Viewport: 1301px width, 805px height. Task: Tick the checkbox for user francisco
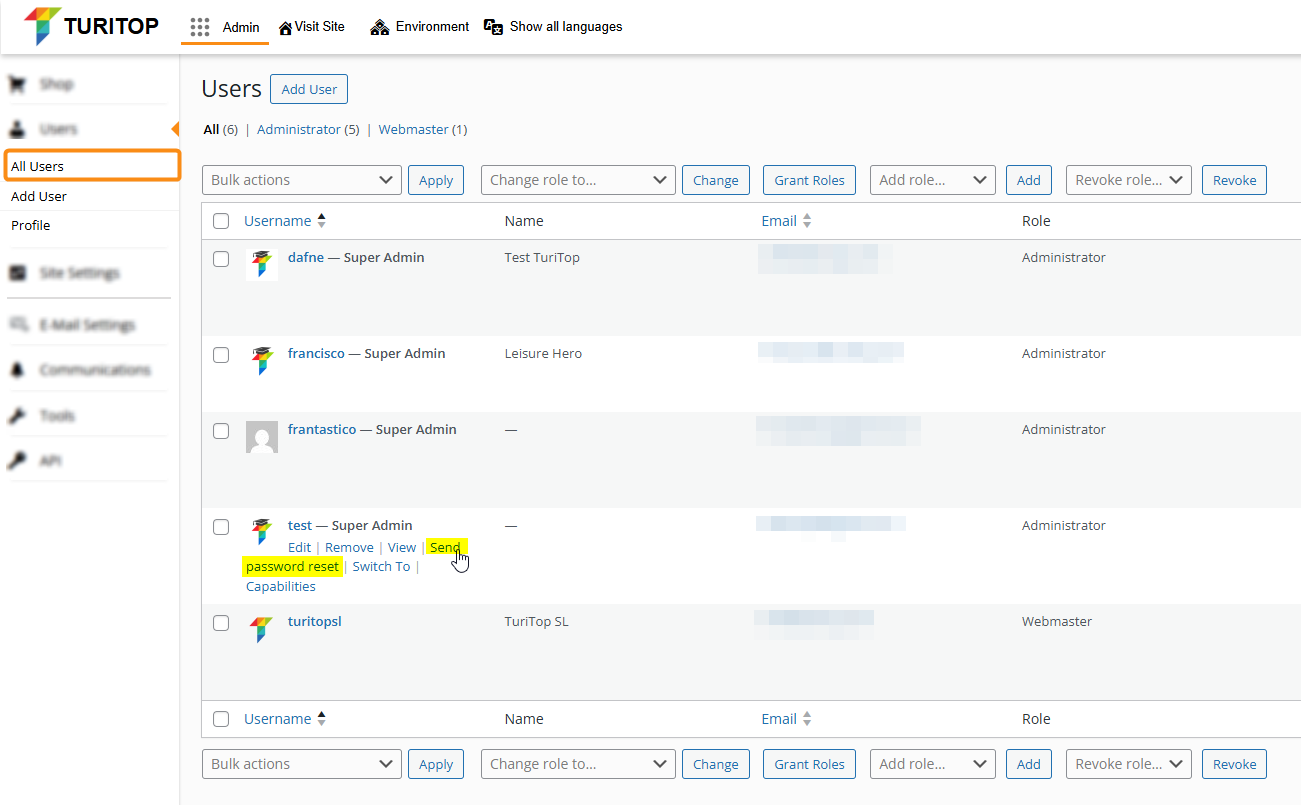(221, 354)
